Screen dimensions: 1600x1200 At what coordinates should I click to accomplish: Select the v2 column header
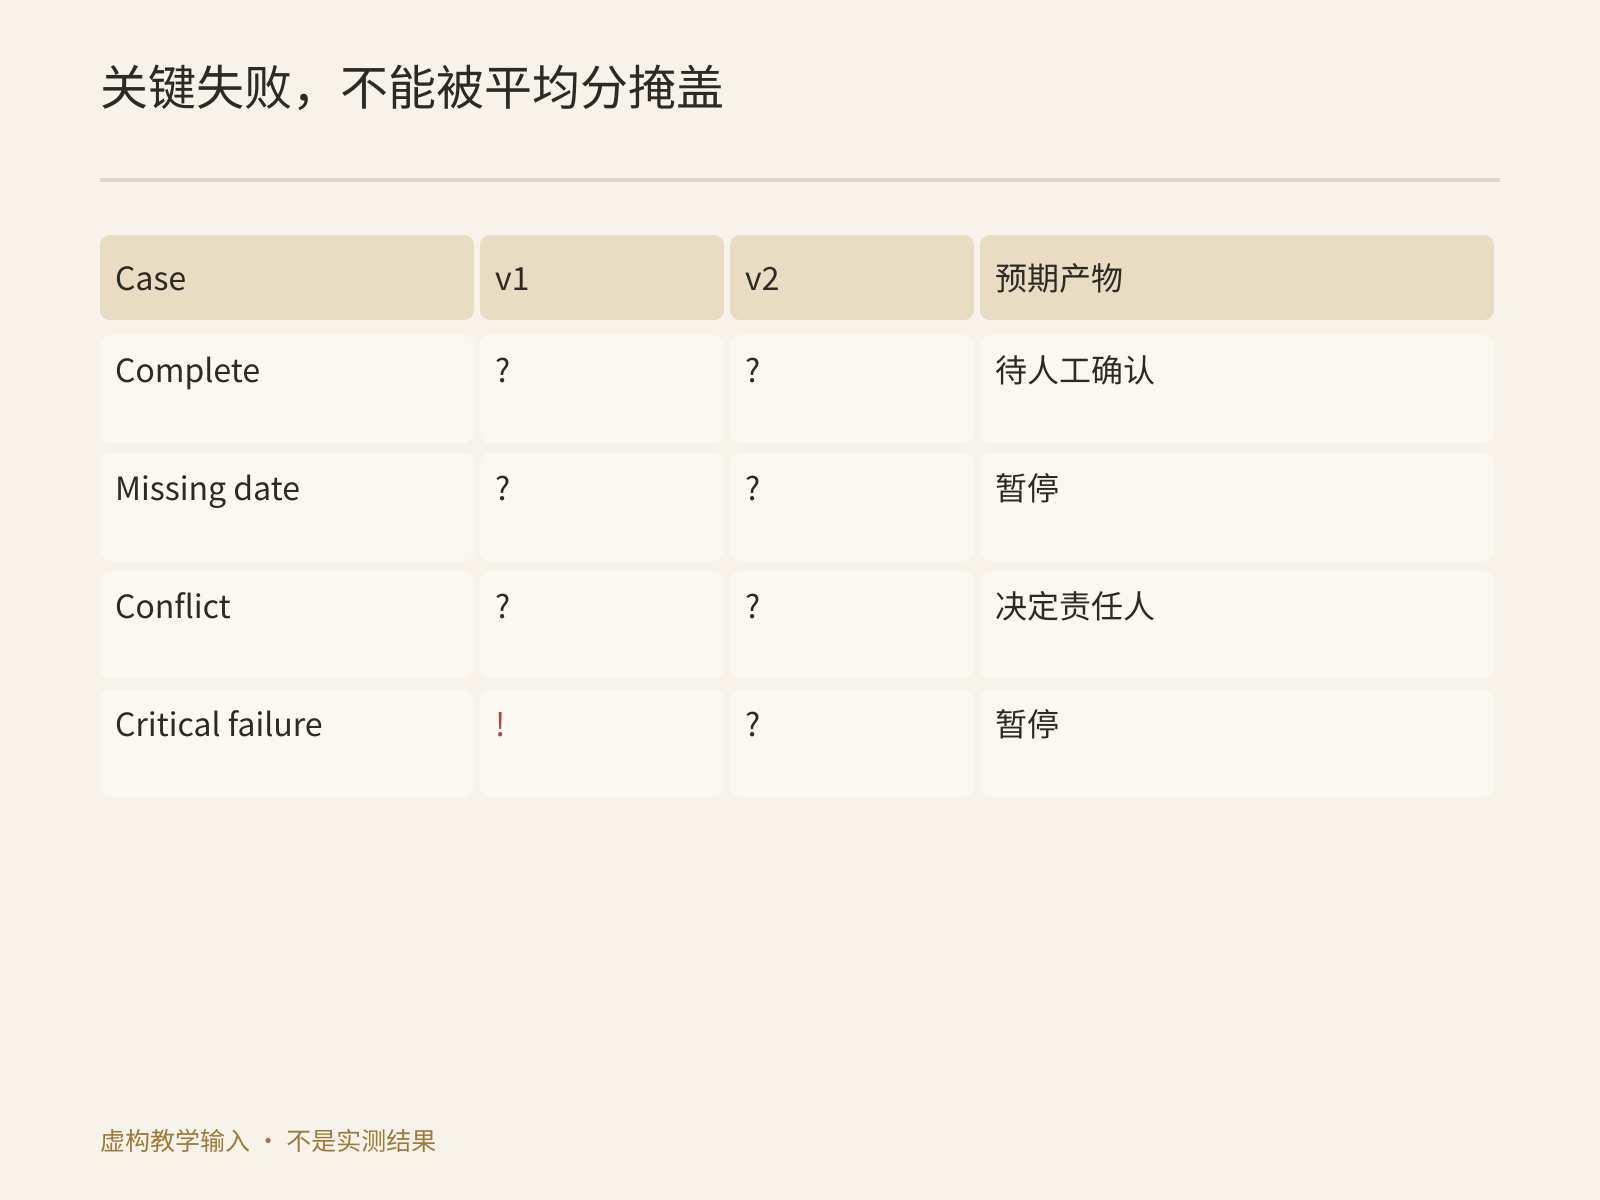tap(852, 278)
